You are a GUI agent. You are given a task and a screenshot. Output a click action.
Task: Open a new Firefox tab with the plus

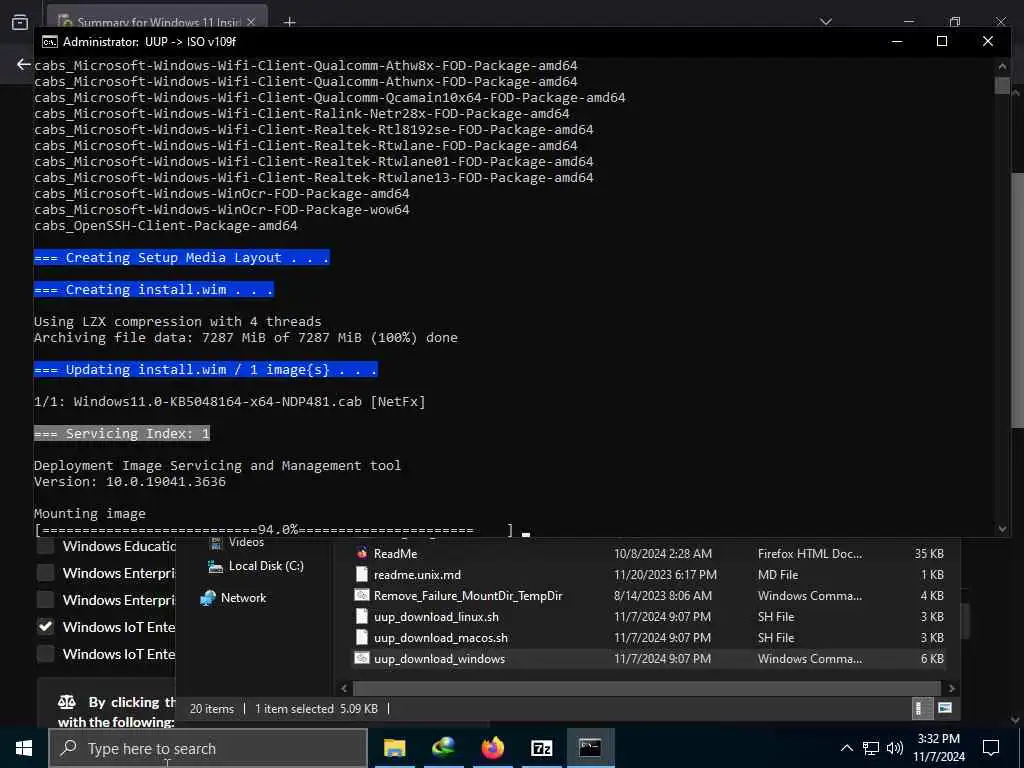pyautogui.click(x=290, y=22)
